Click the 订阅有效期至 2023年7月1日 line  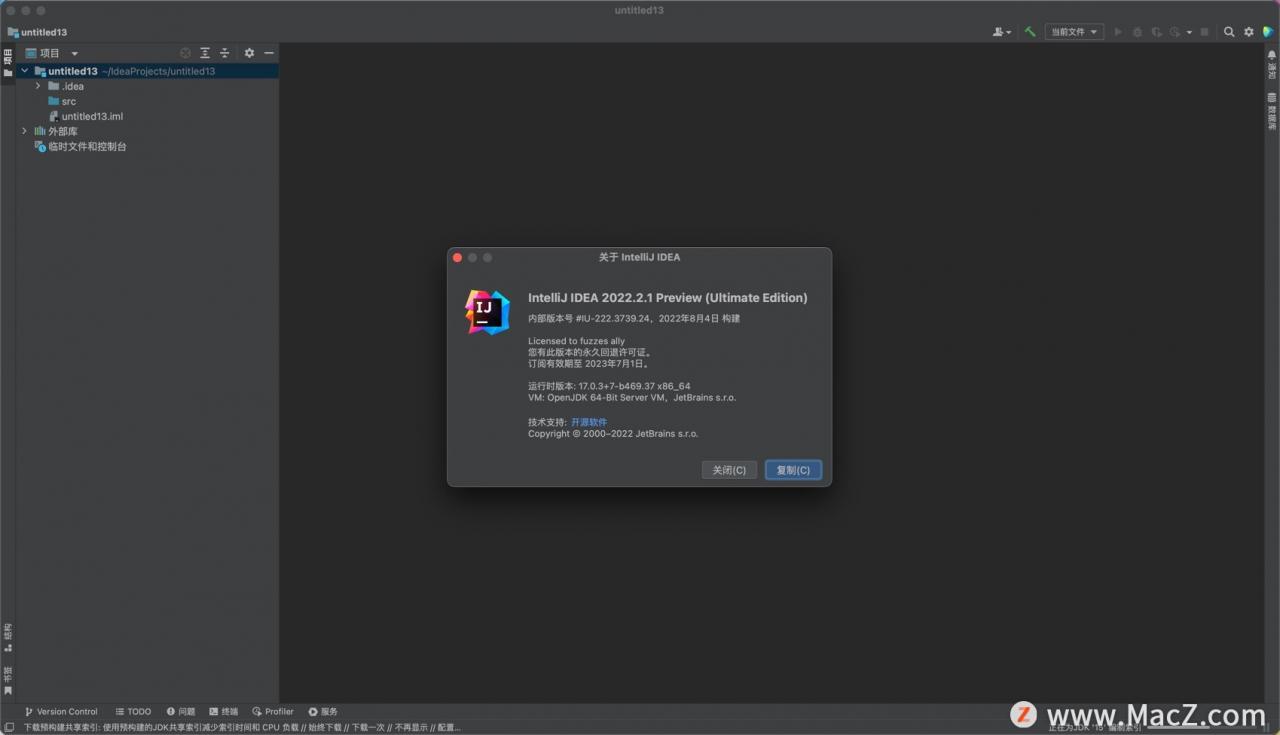tap(588, 364)
